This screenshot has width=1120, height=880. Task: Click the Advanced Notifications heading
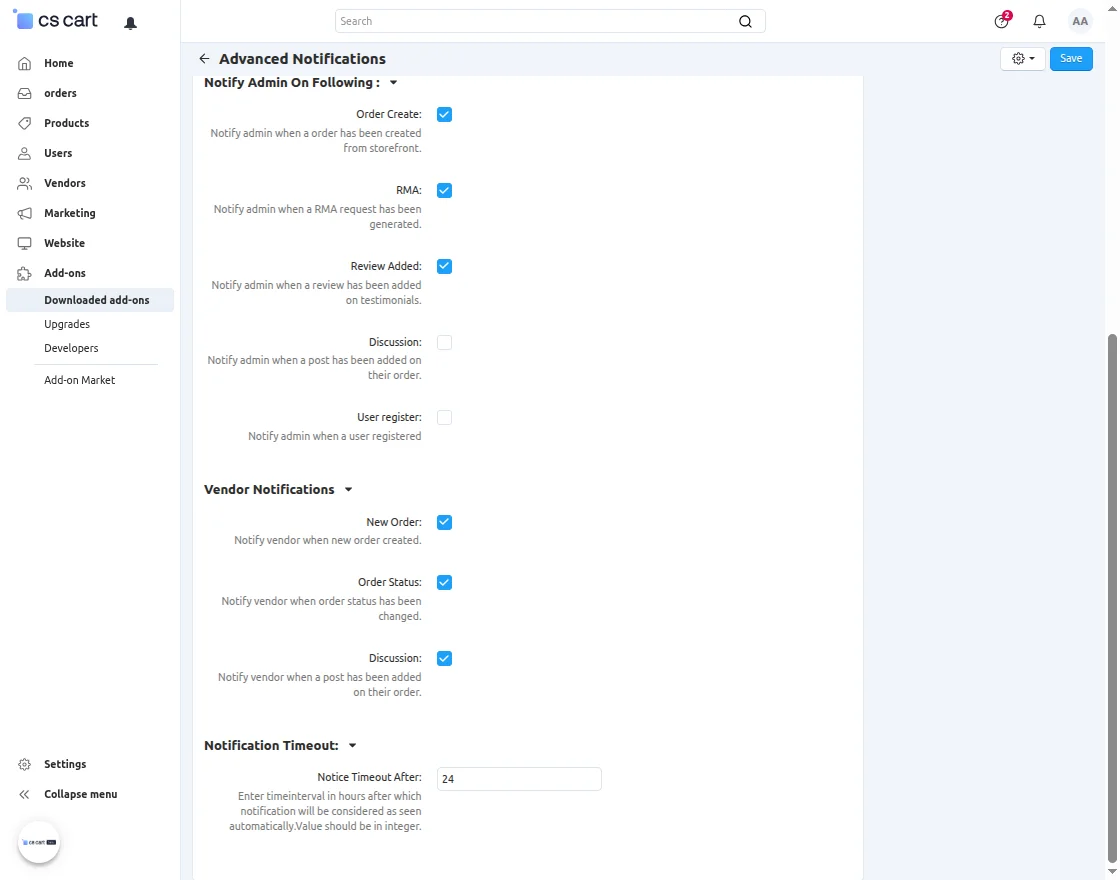pyautogui.click(x=302, y=59)
